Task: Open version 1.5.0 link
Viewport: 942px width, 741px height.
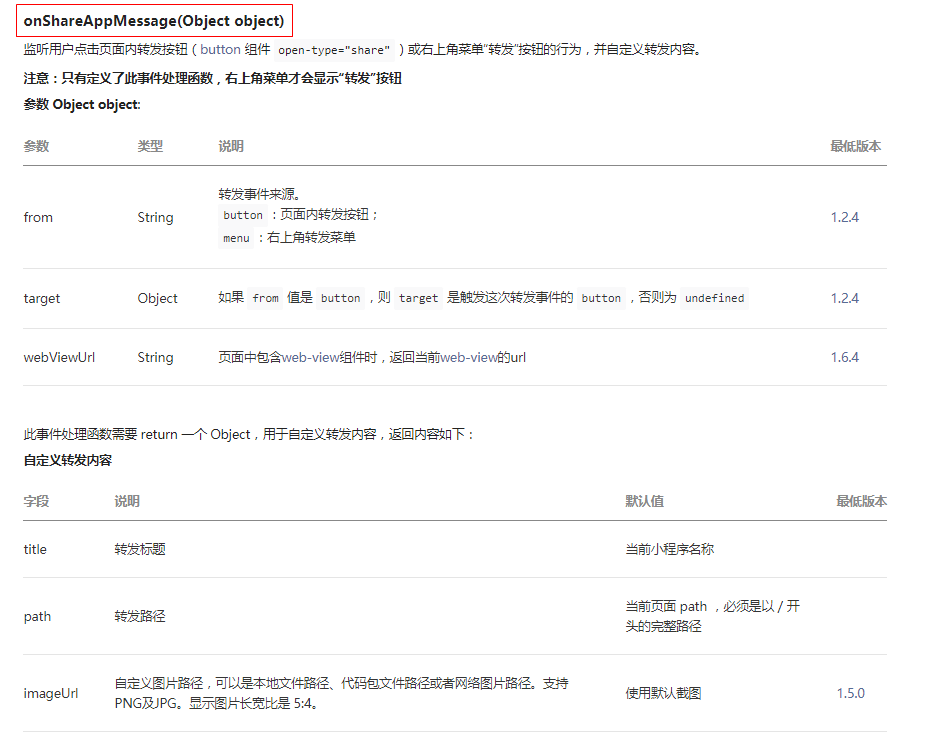Action: [851, 694]
